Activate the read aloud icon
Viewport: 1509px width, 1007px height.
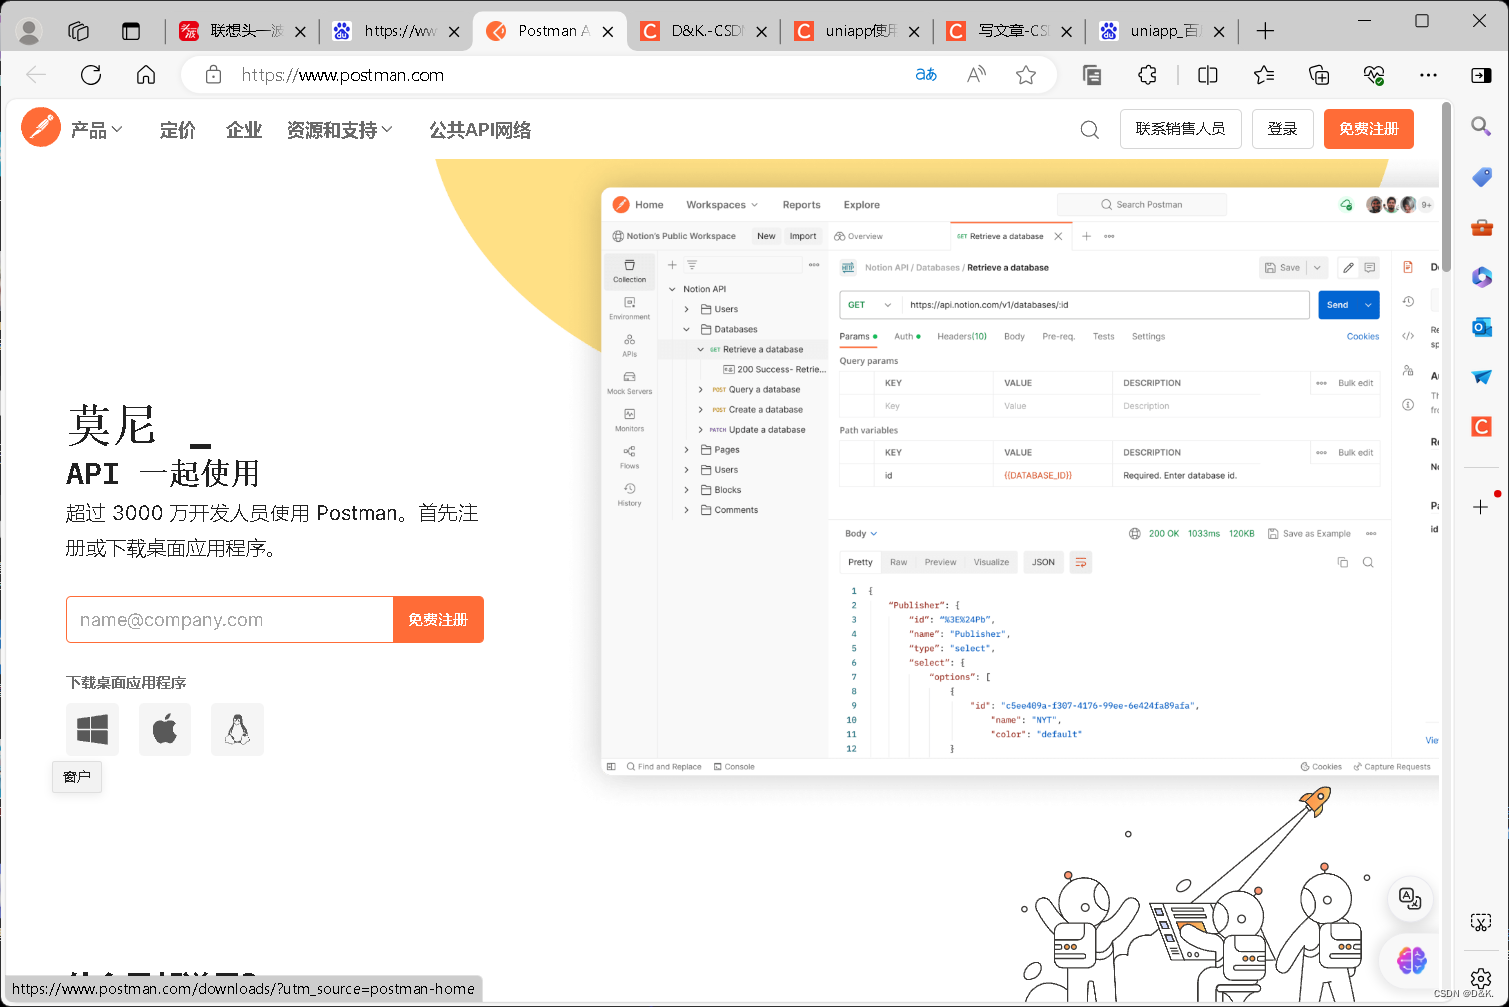click(x=976, y=75)
